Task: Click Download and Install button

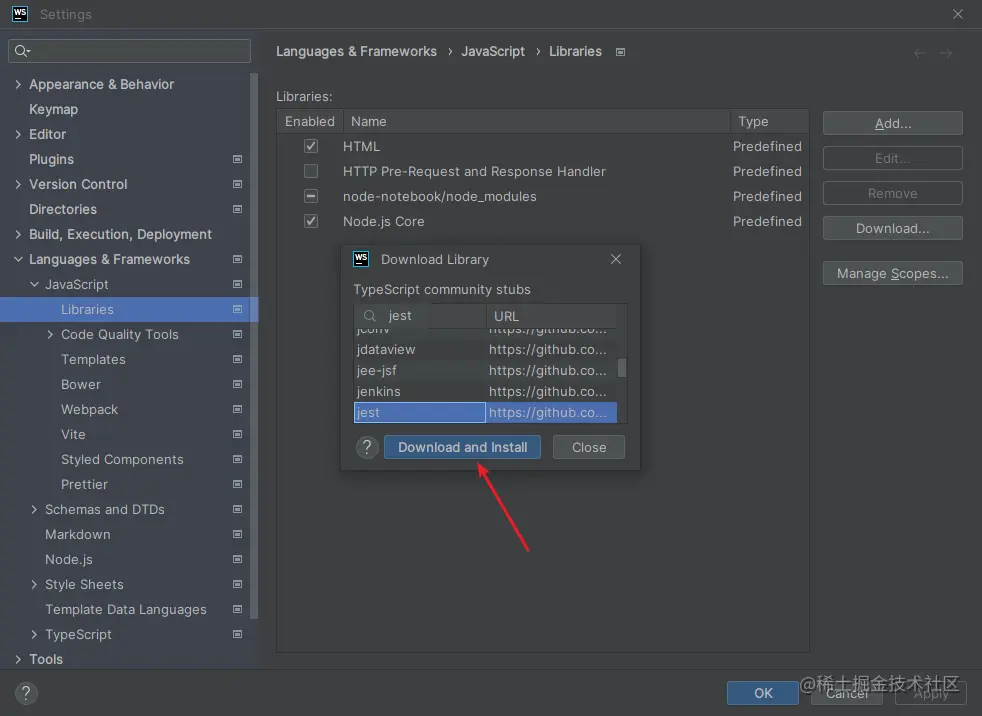Action: click(x=462, y=447)
